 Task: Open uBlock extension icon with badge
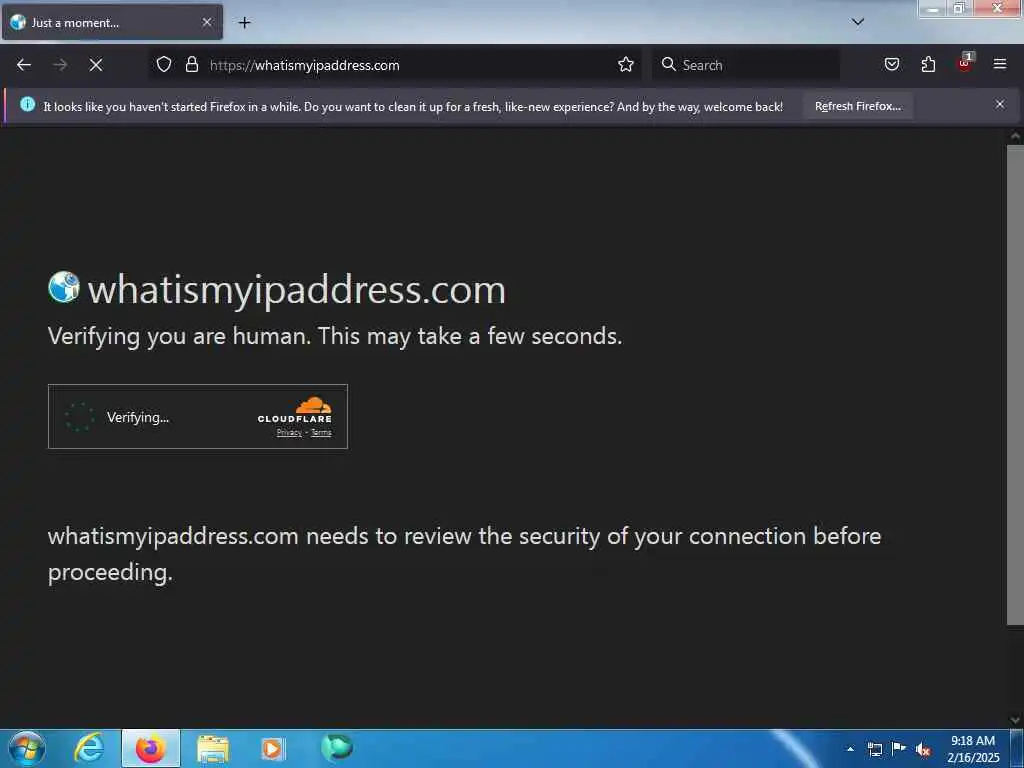[965, 63]
